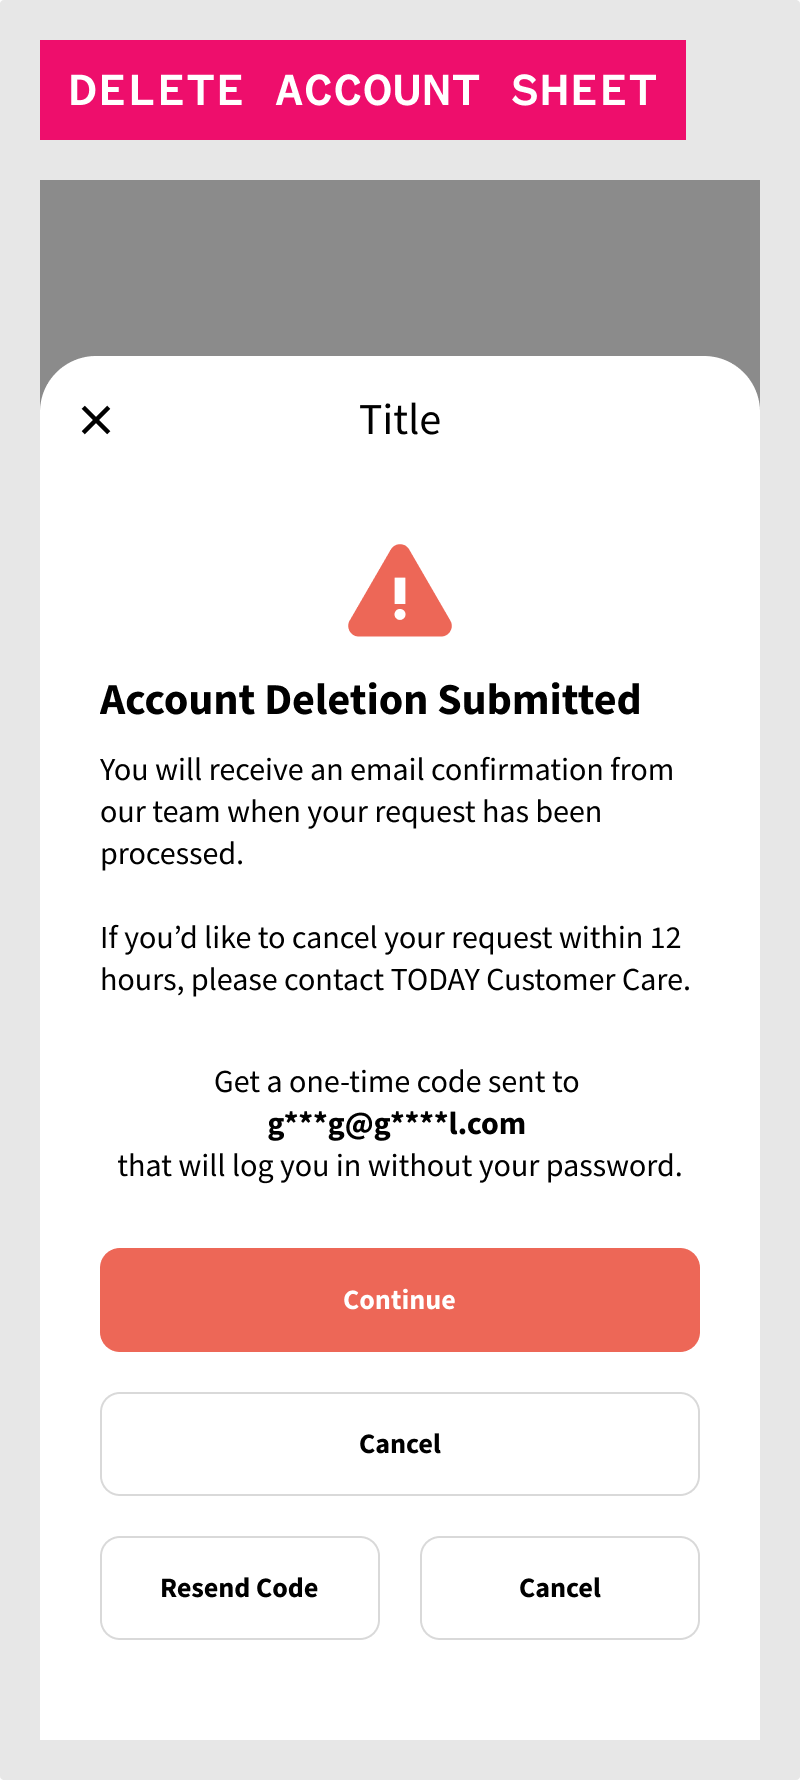Click the full-width Cancel button below Continue
This screenshot has height=1780, width=800.
tap(400, 1444)
